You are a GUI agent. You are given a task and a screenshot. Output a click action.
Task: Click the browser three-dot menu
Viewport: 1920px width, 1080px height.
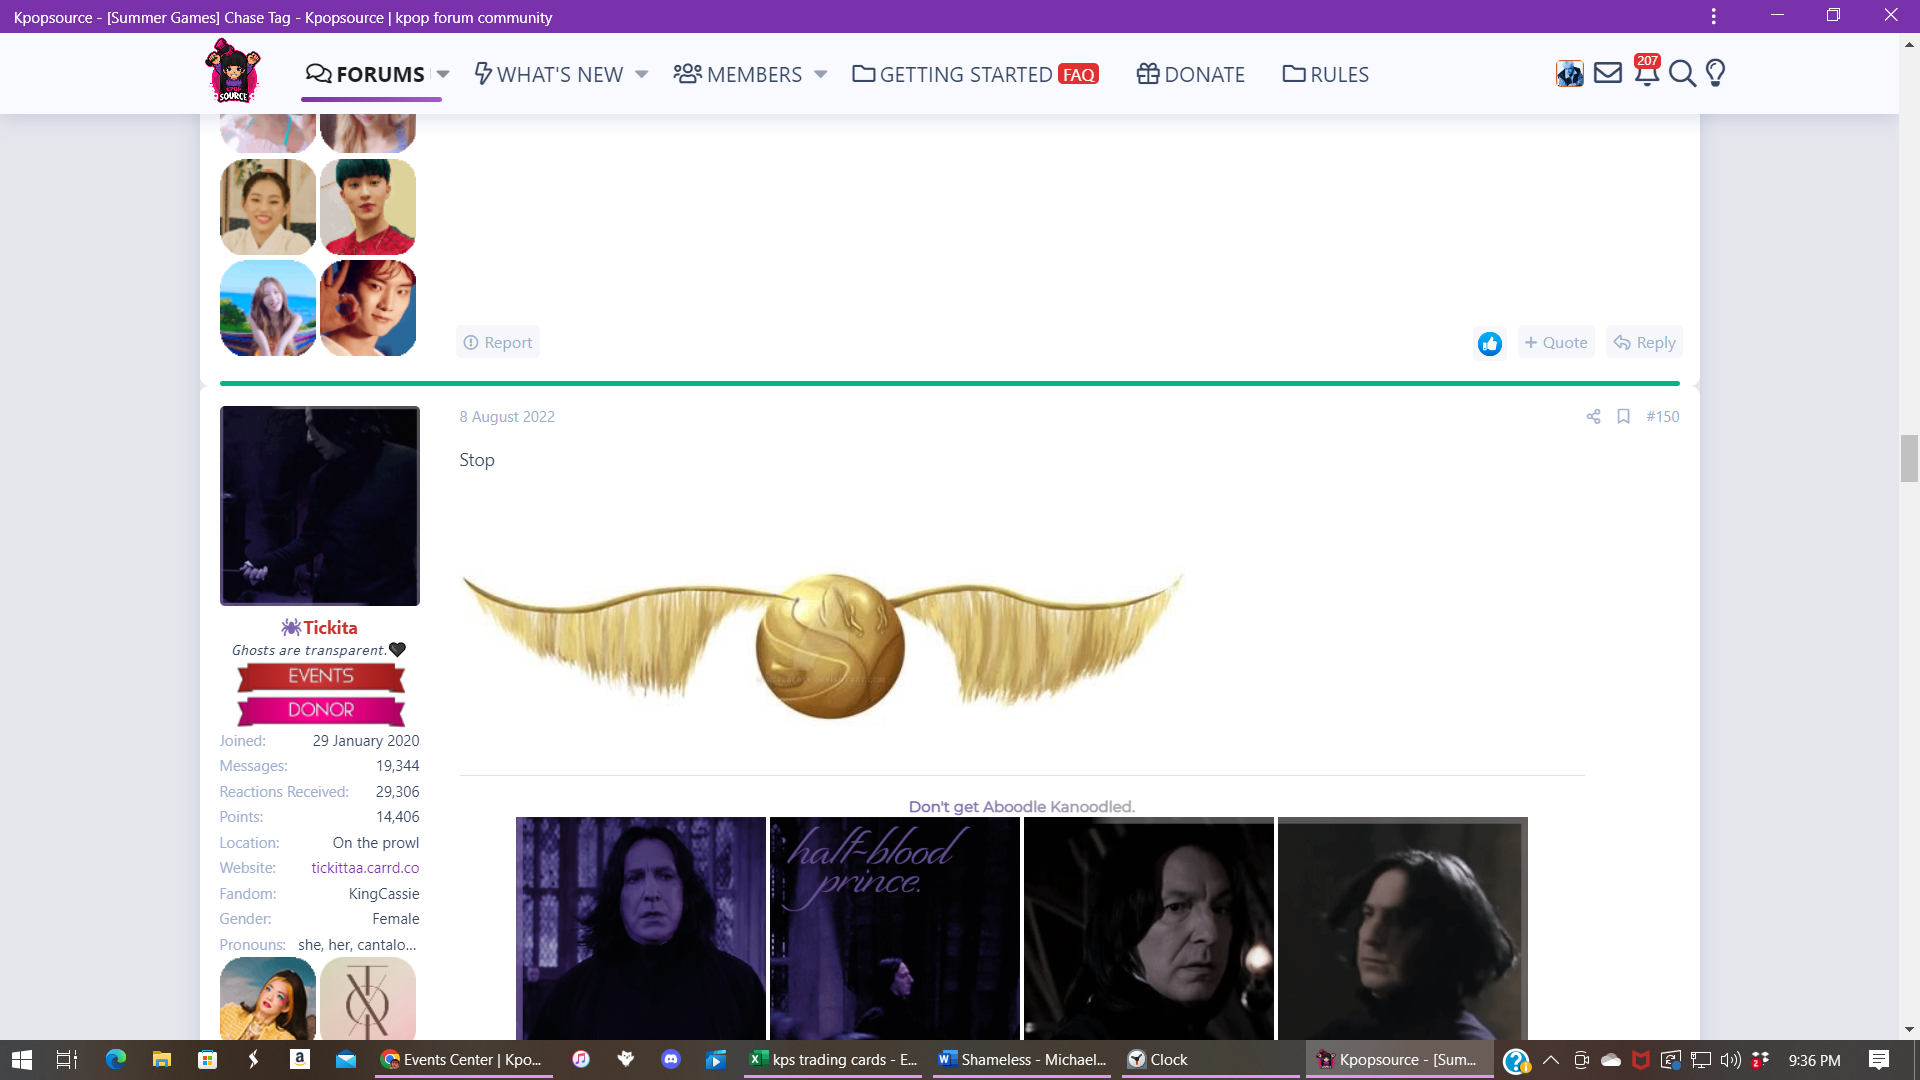coord(1713,16)
